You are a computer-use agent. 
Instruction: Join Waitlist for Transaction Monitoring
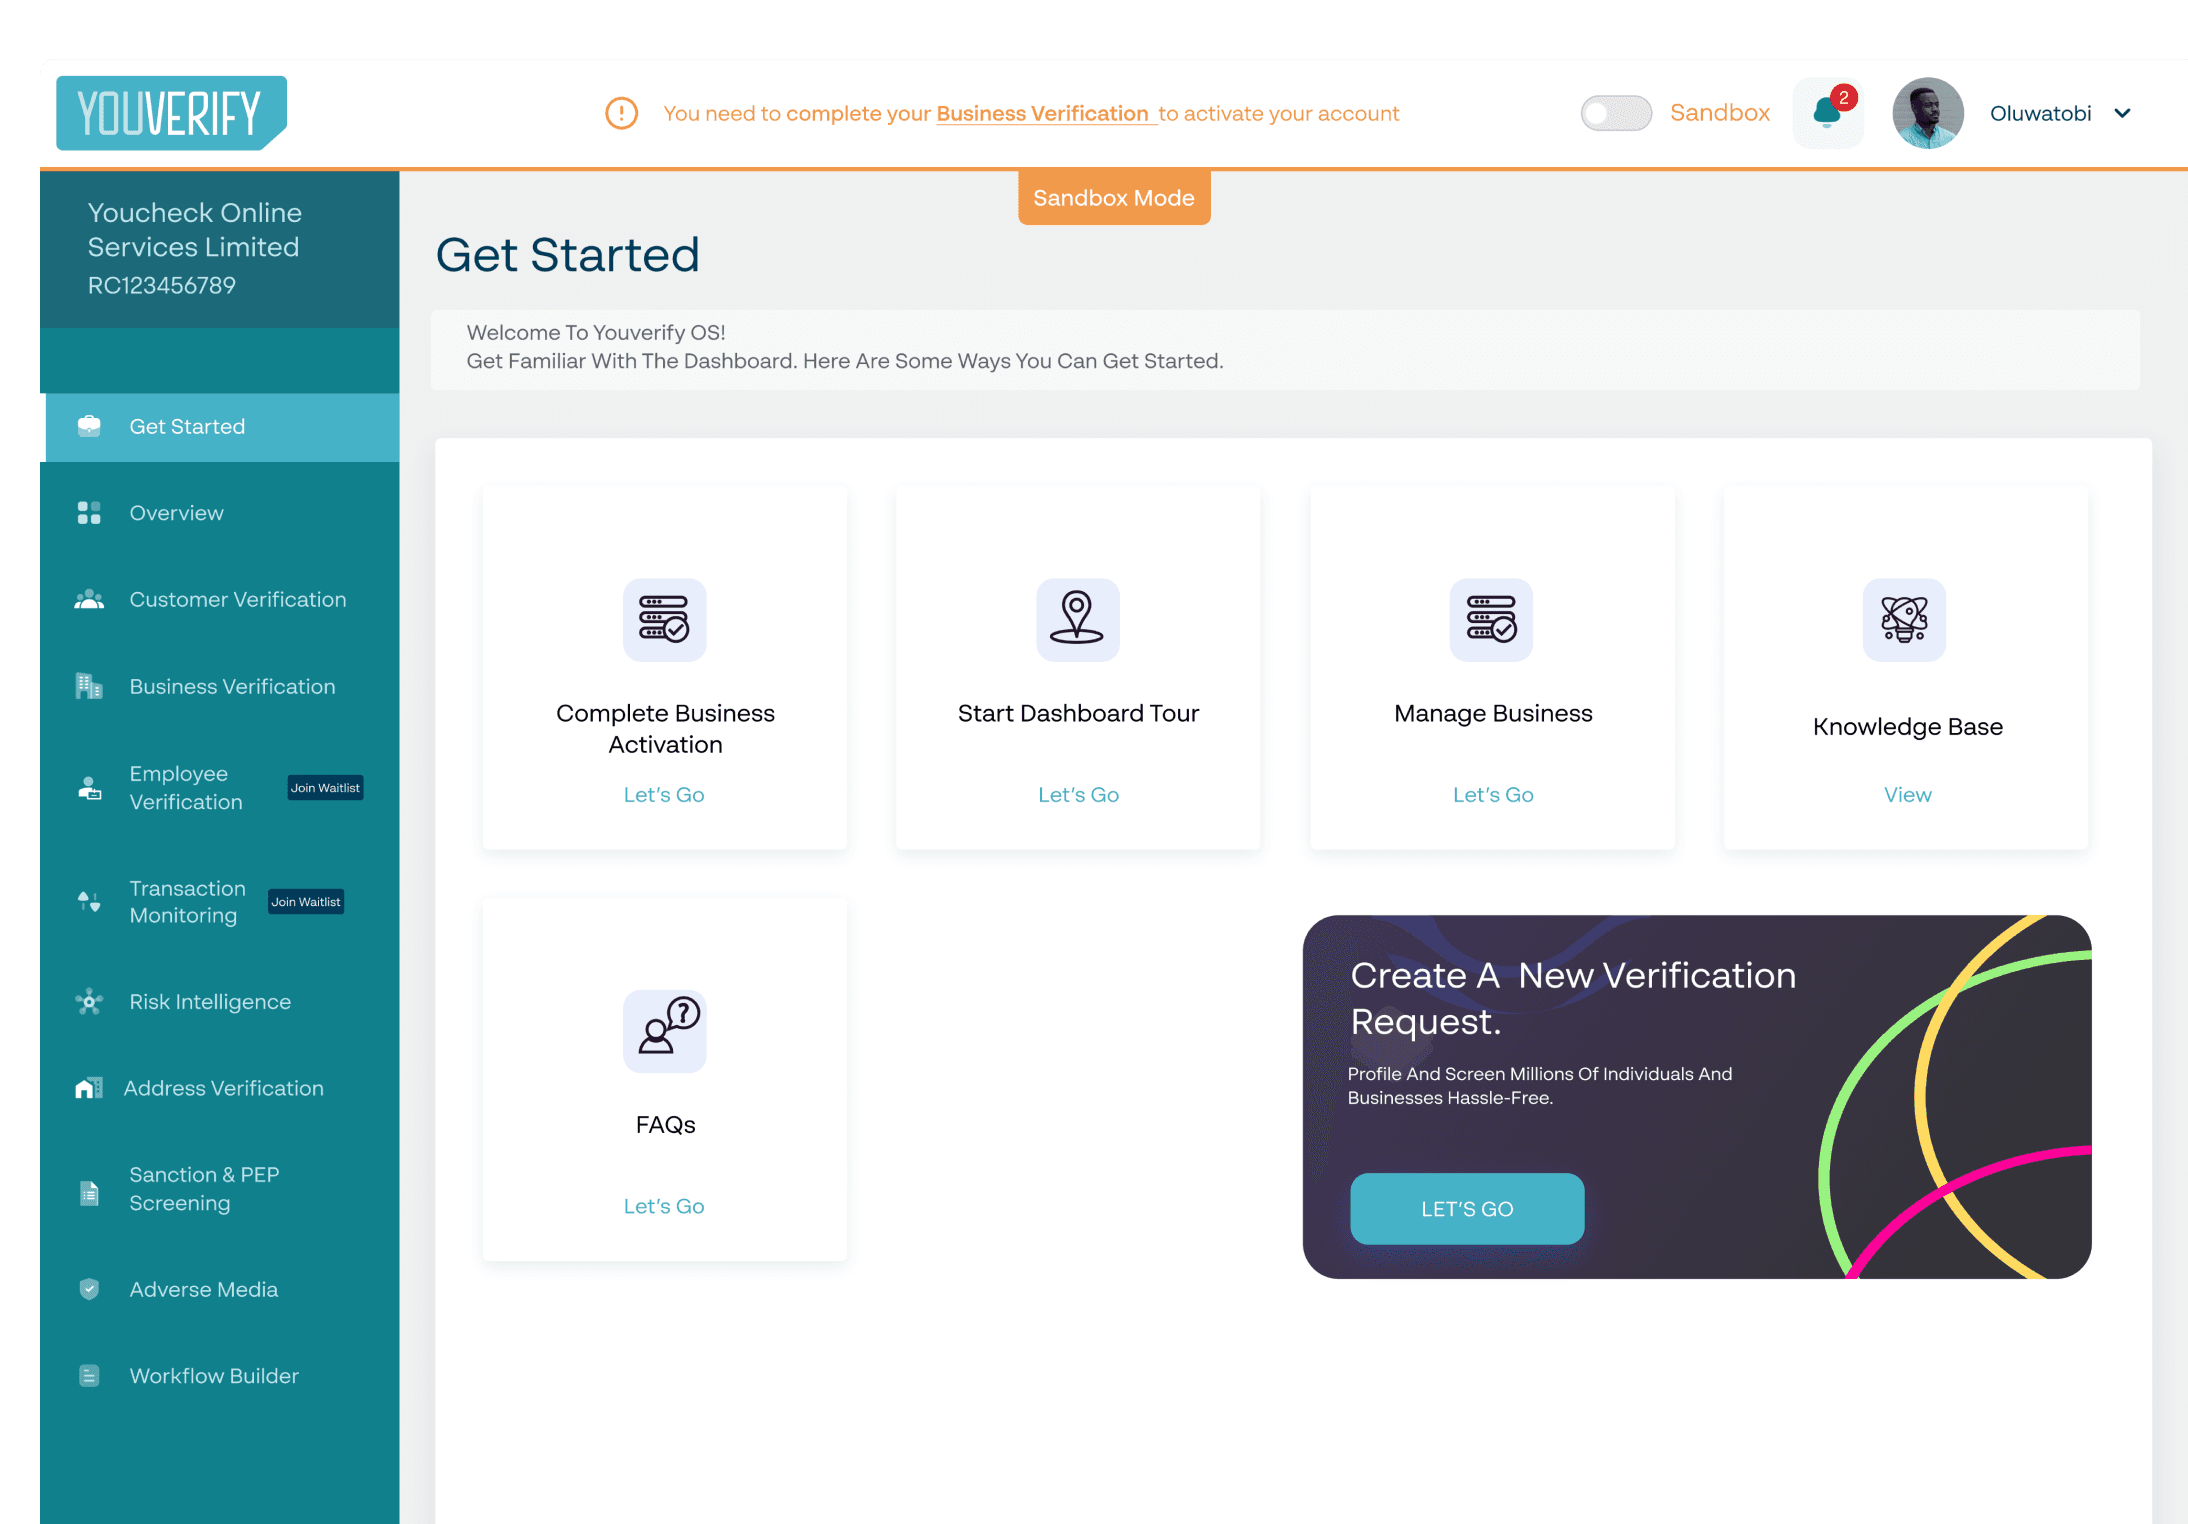[306, 902]
